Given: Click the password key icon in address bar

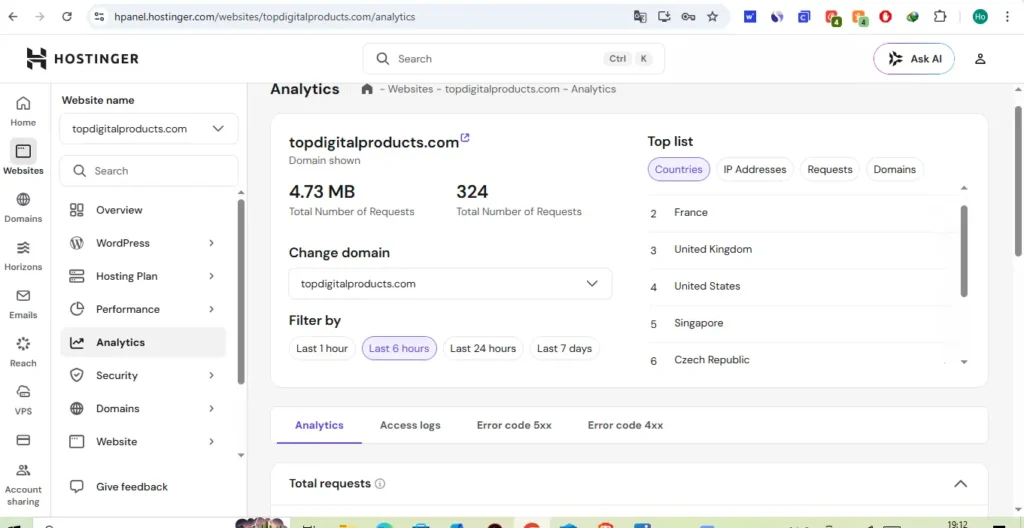Looking at the screenshot, I should (688, 17).
